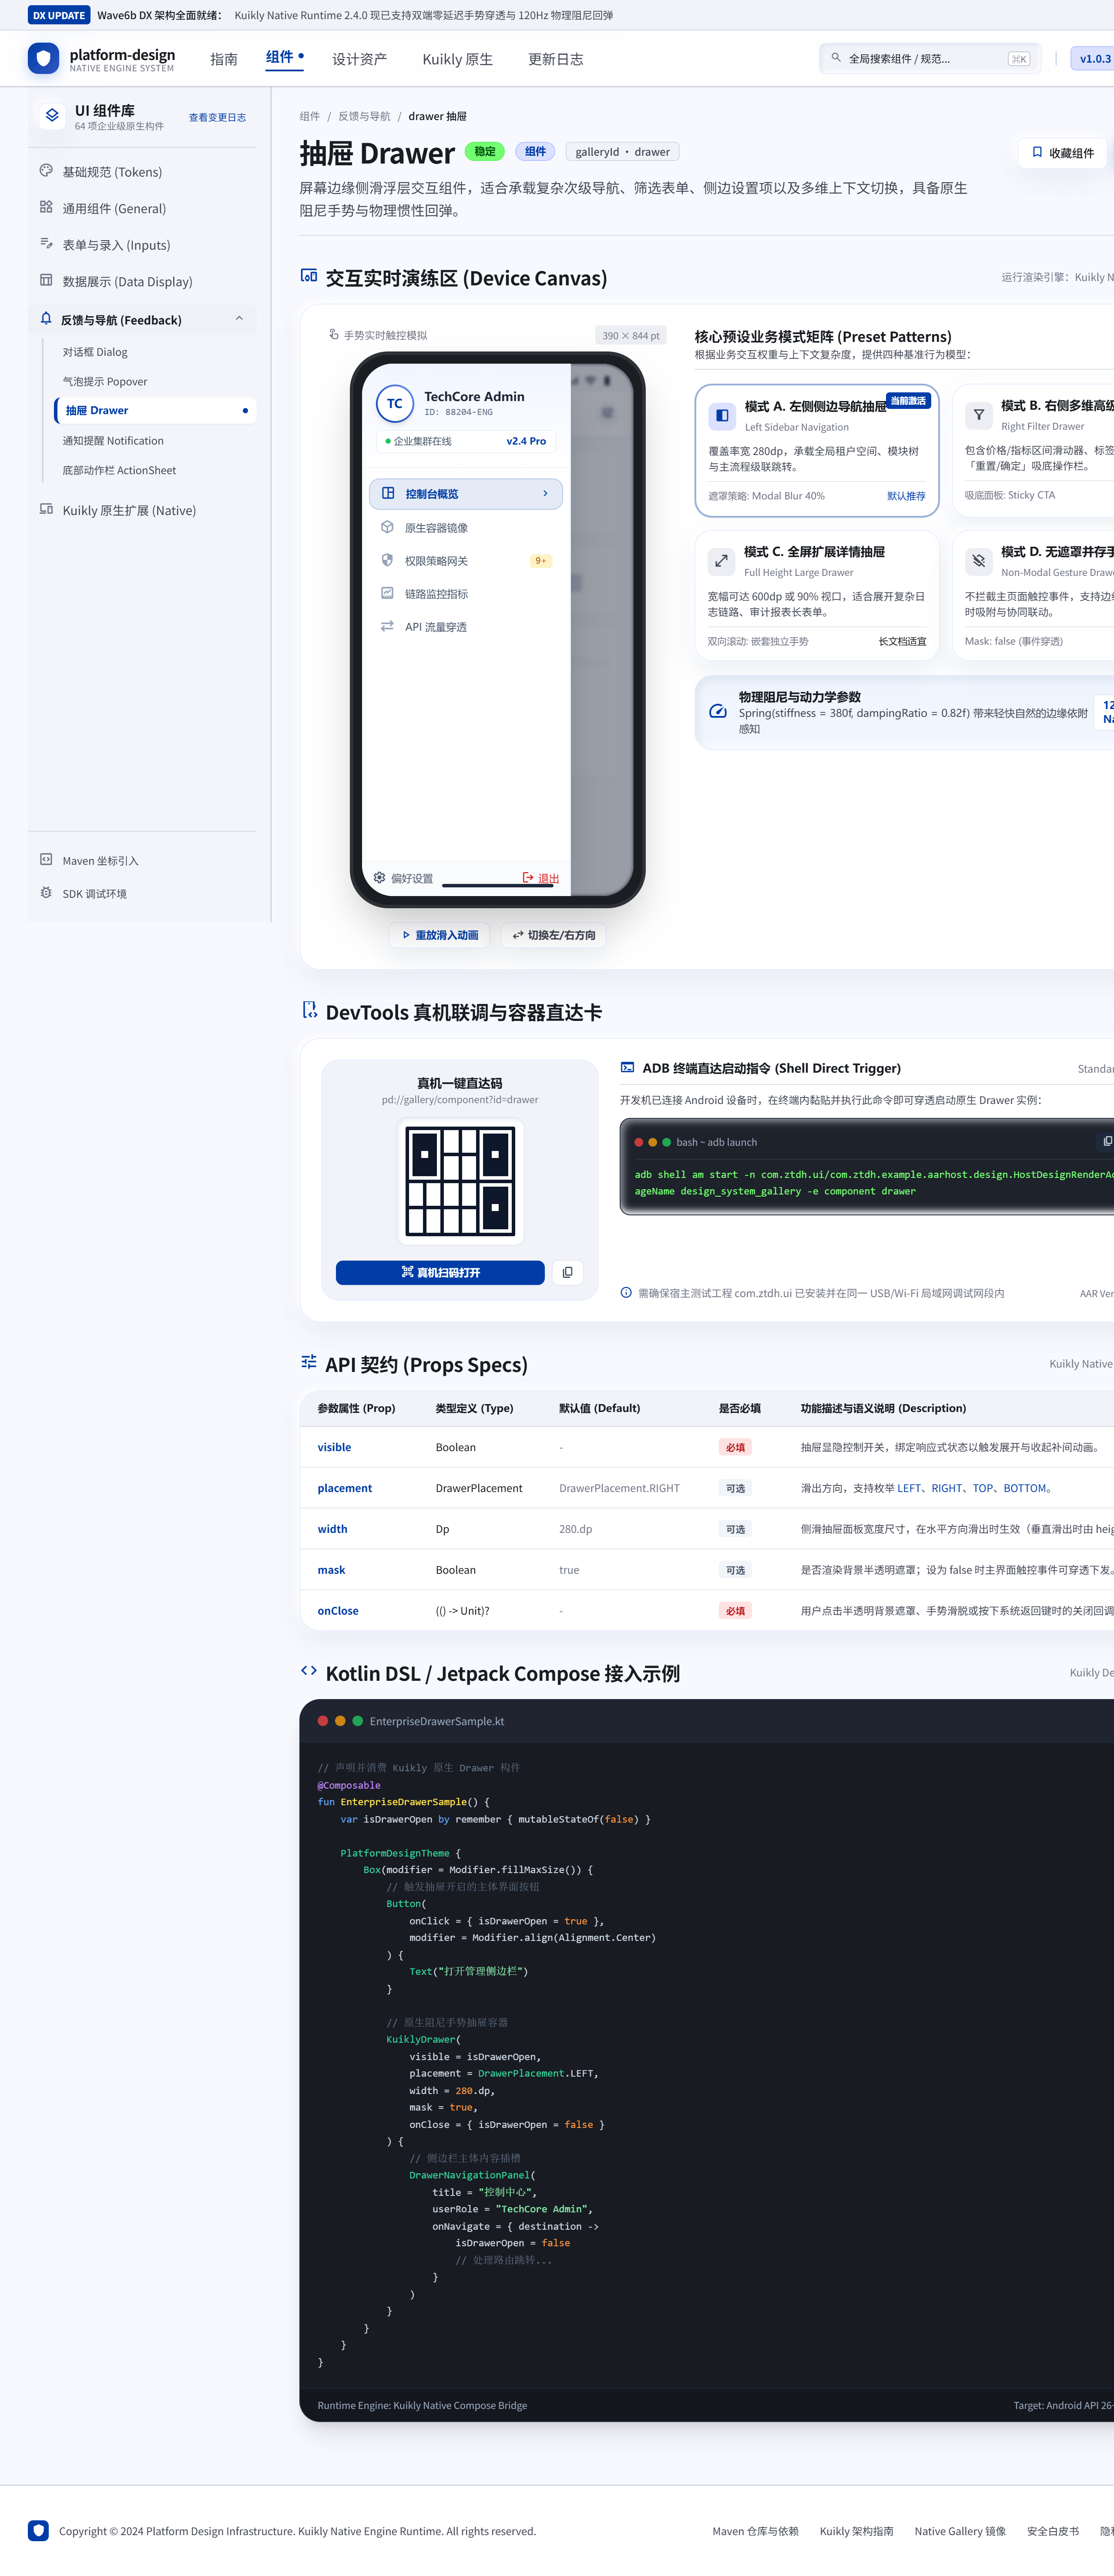Click the 偏好设置 gear icon in phone
This screenshot has height=2576, width=1114.
coord(380,878)
